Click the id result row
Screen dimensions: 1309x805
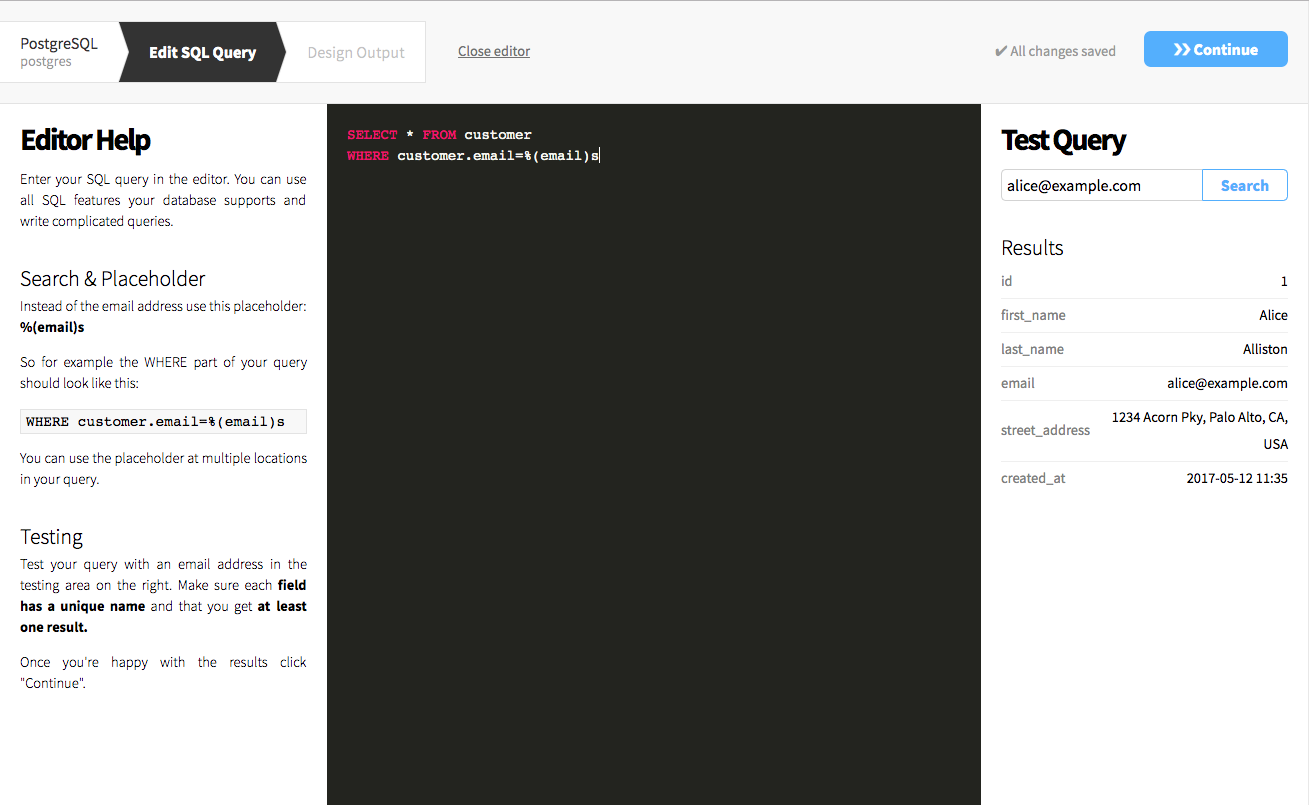[x=1144, y=281]
